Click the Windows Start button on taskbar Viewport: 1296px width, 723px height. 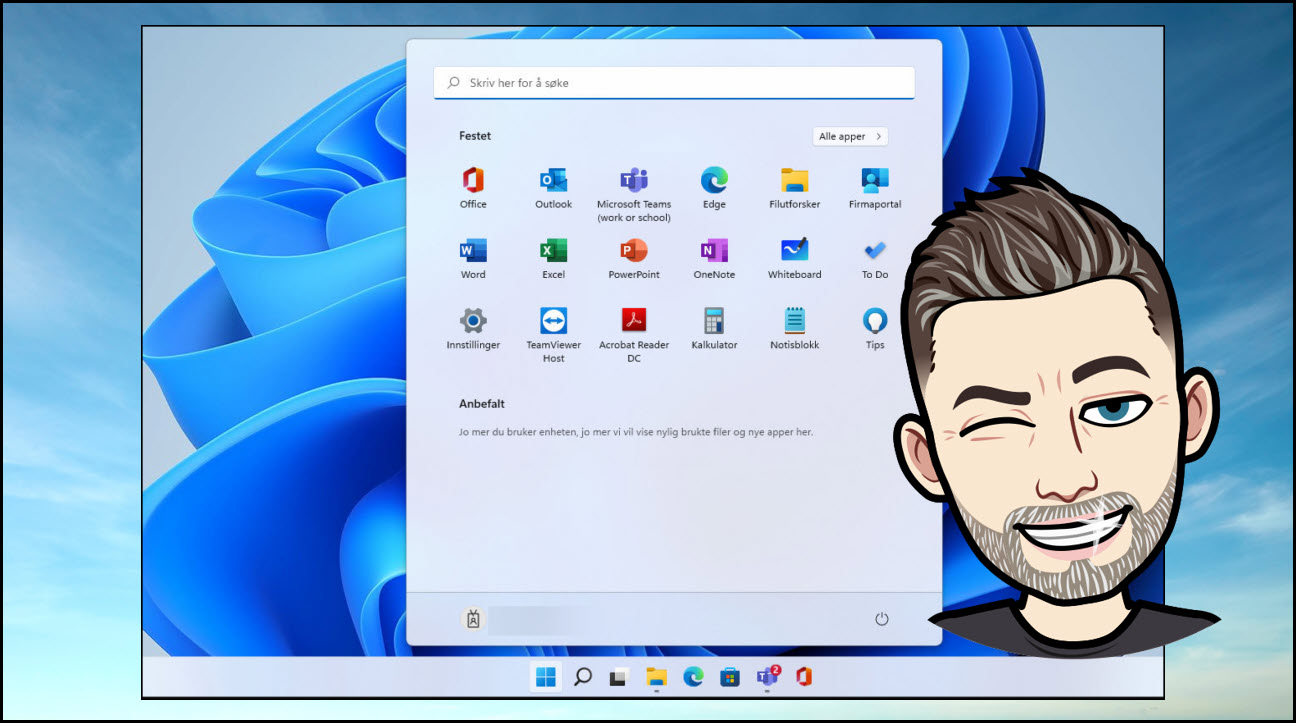(x=546, y=677)
